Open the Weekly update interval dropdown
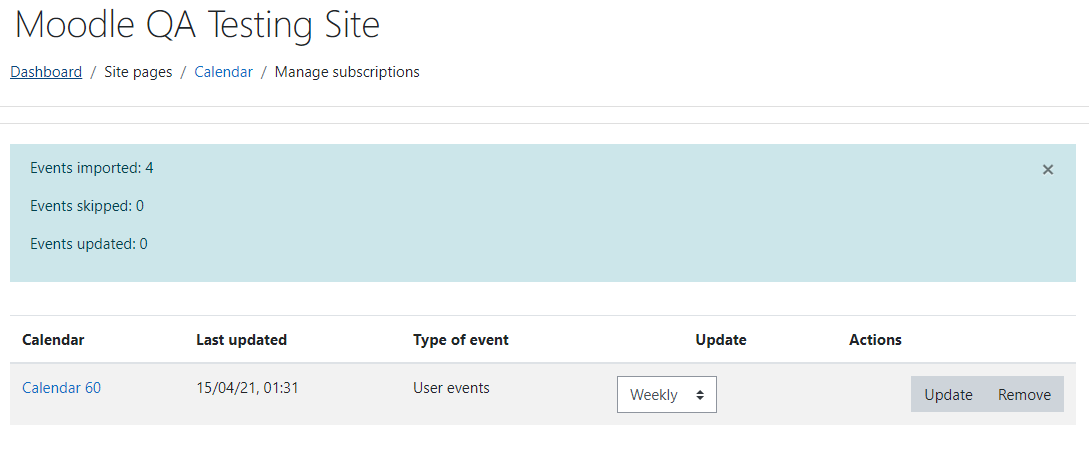 pos(667,395)
